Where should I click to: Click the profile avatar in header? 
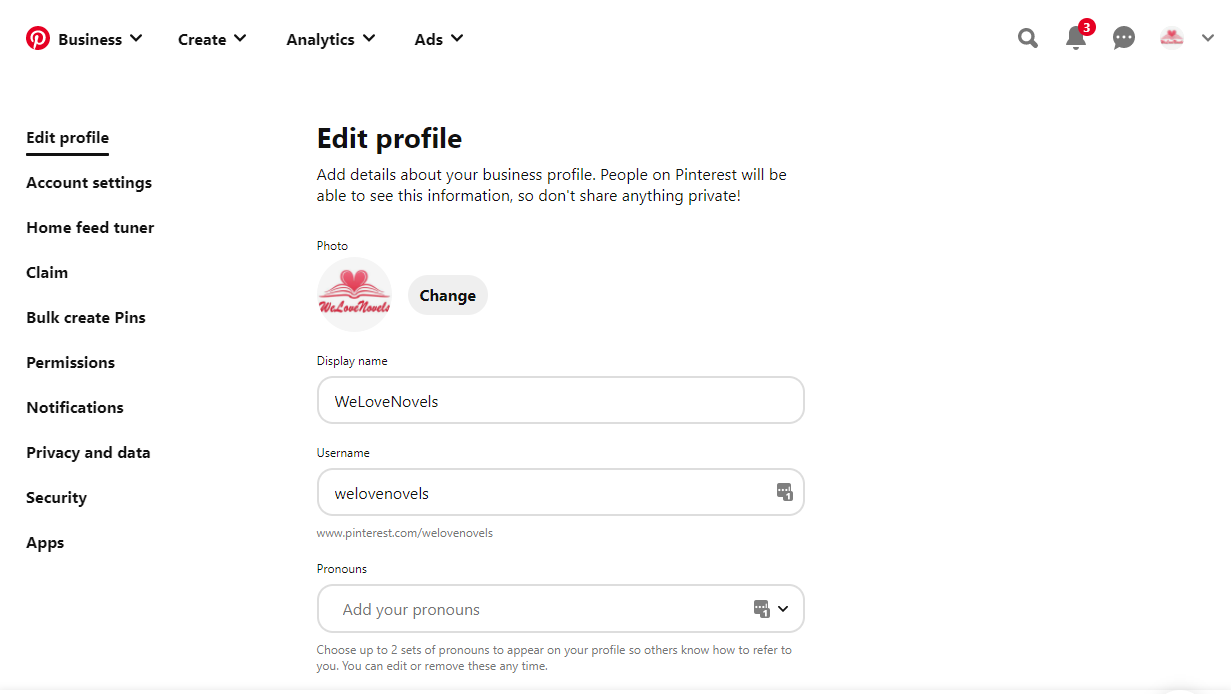[1172, 39]
